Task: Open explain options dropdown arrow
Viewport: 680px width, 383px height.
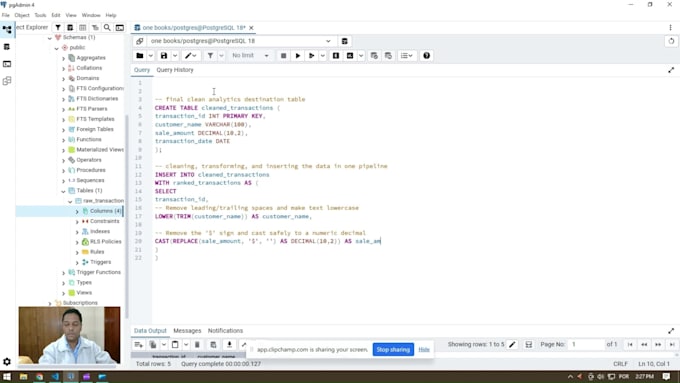Action: 361,56
